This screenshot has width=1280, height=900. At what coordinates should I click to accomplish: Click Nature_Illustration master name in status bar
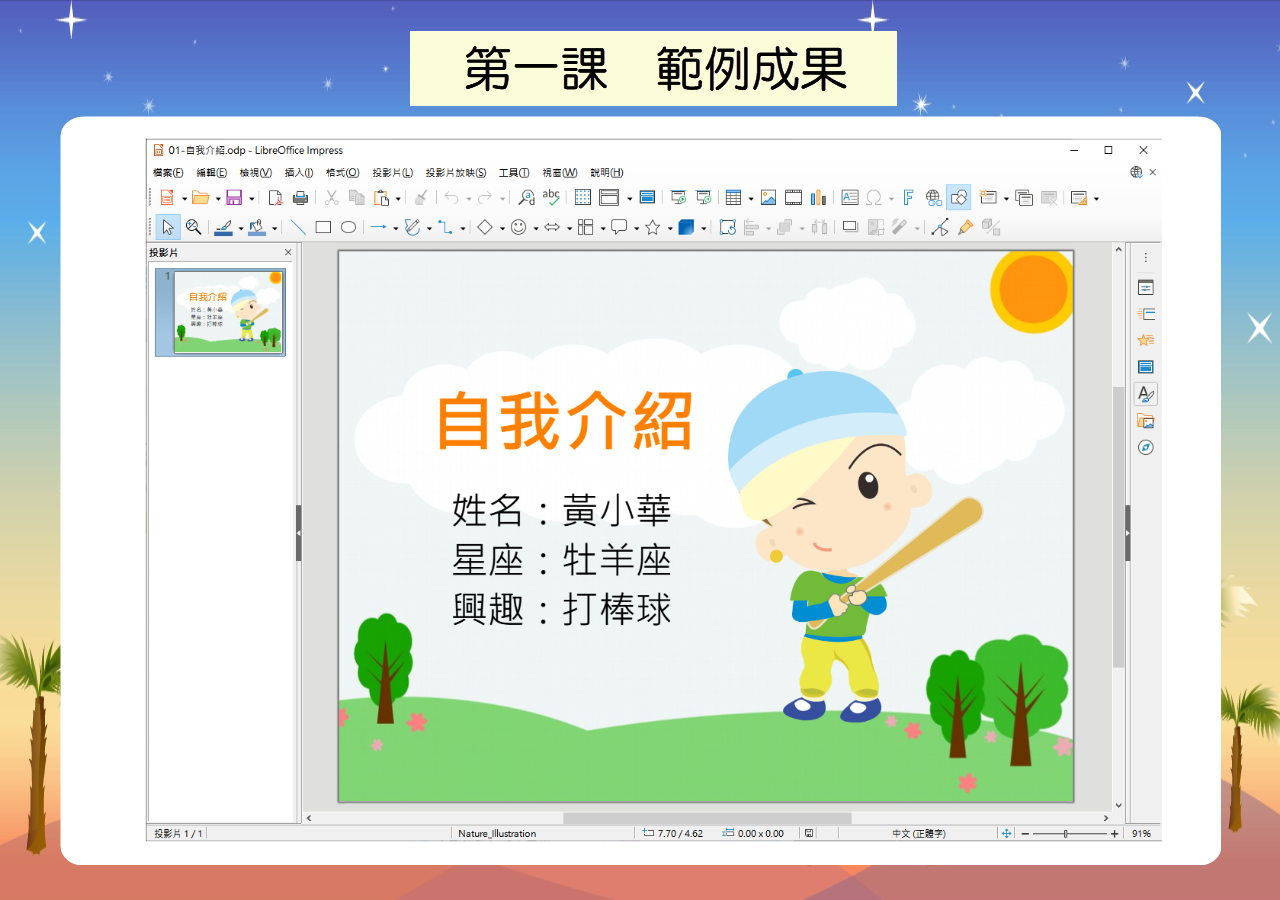tap(497, 833)
